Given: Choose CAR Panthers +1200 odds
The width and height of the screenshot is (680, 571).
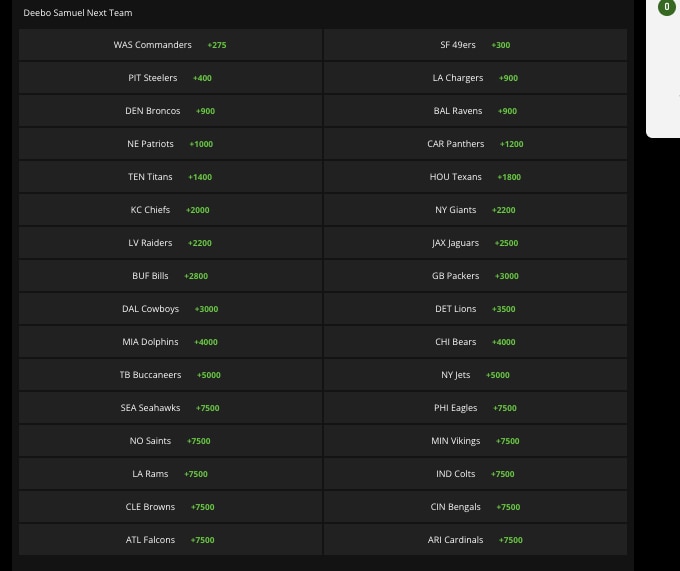Looking at the screenshot, I should point(475,144).
